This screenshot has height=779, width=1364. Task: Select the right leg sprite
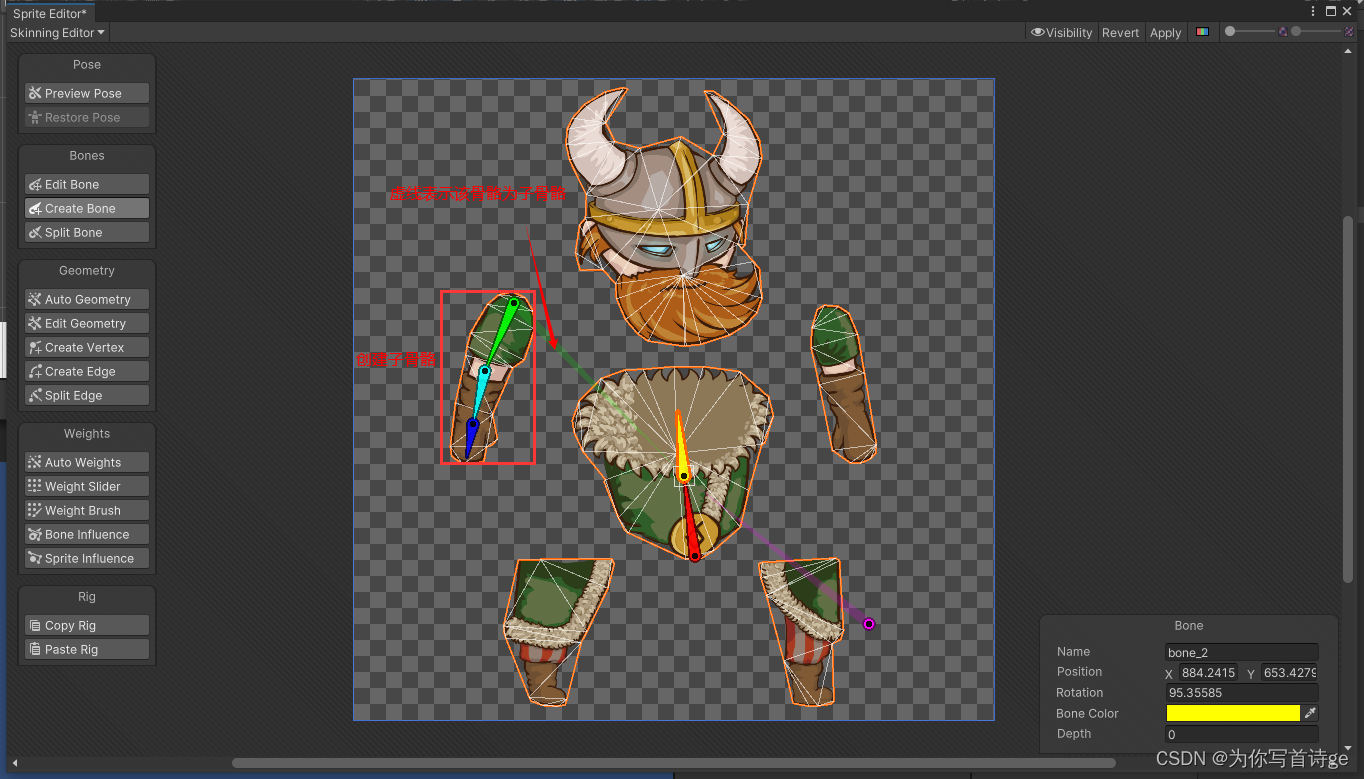click(801, 631)
